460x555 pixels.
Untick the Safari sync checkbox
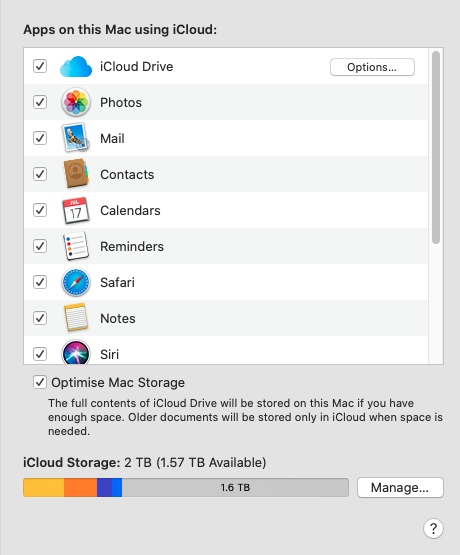click(x=40, y=282)
